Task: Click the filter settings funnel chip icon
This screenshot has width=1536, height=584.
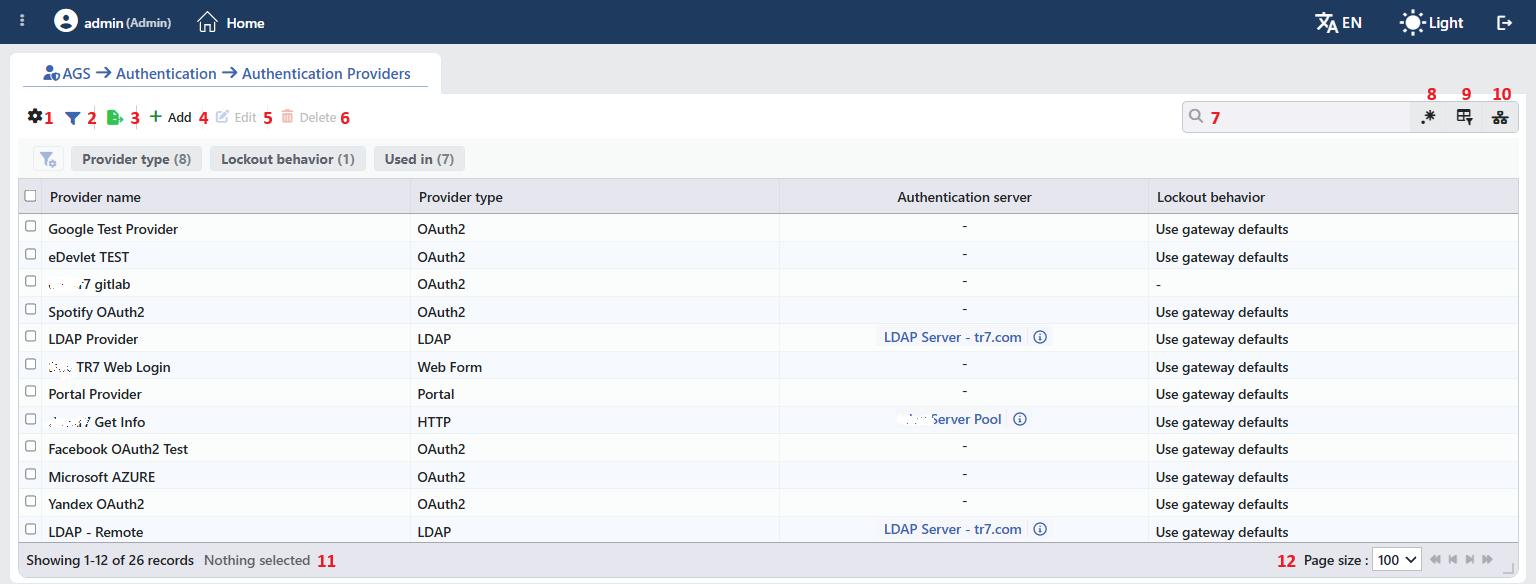Action: (48, 159)
